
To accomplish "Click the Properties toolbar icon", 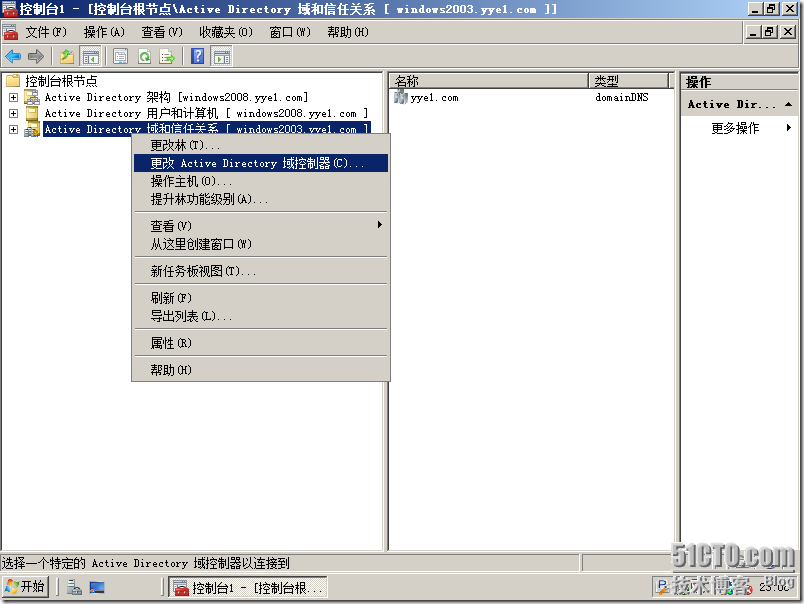I will click(x=120, y=56).
